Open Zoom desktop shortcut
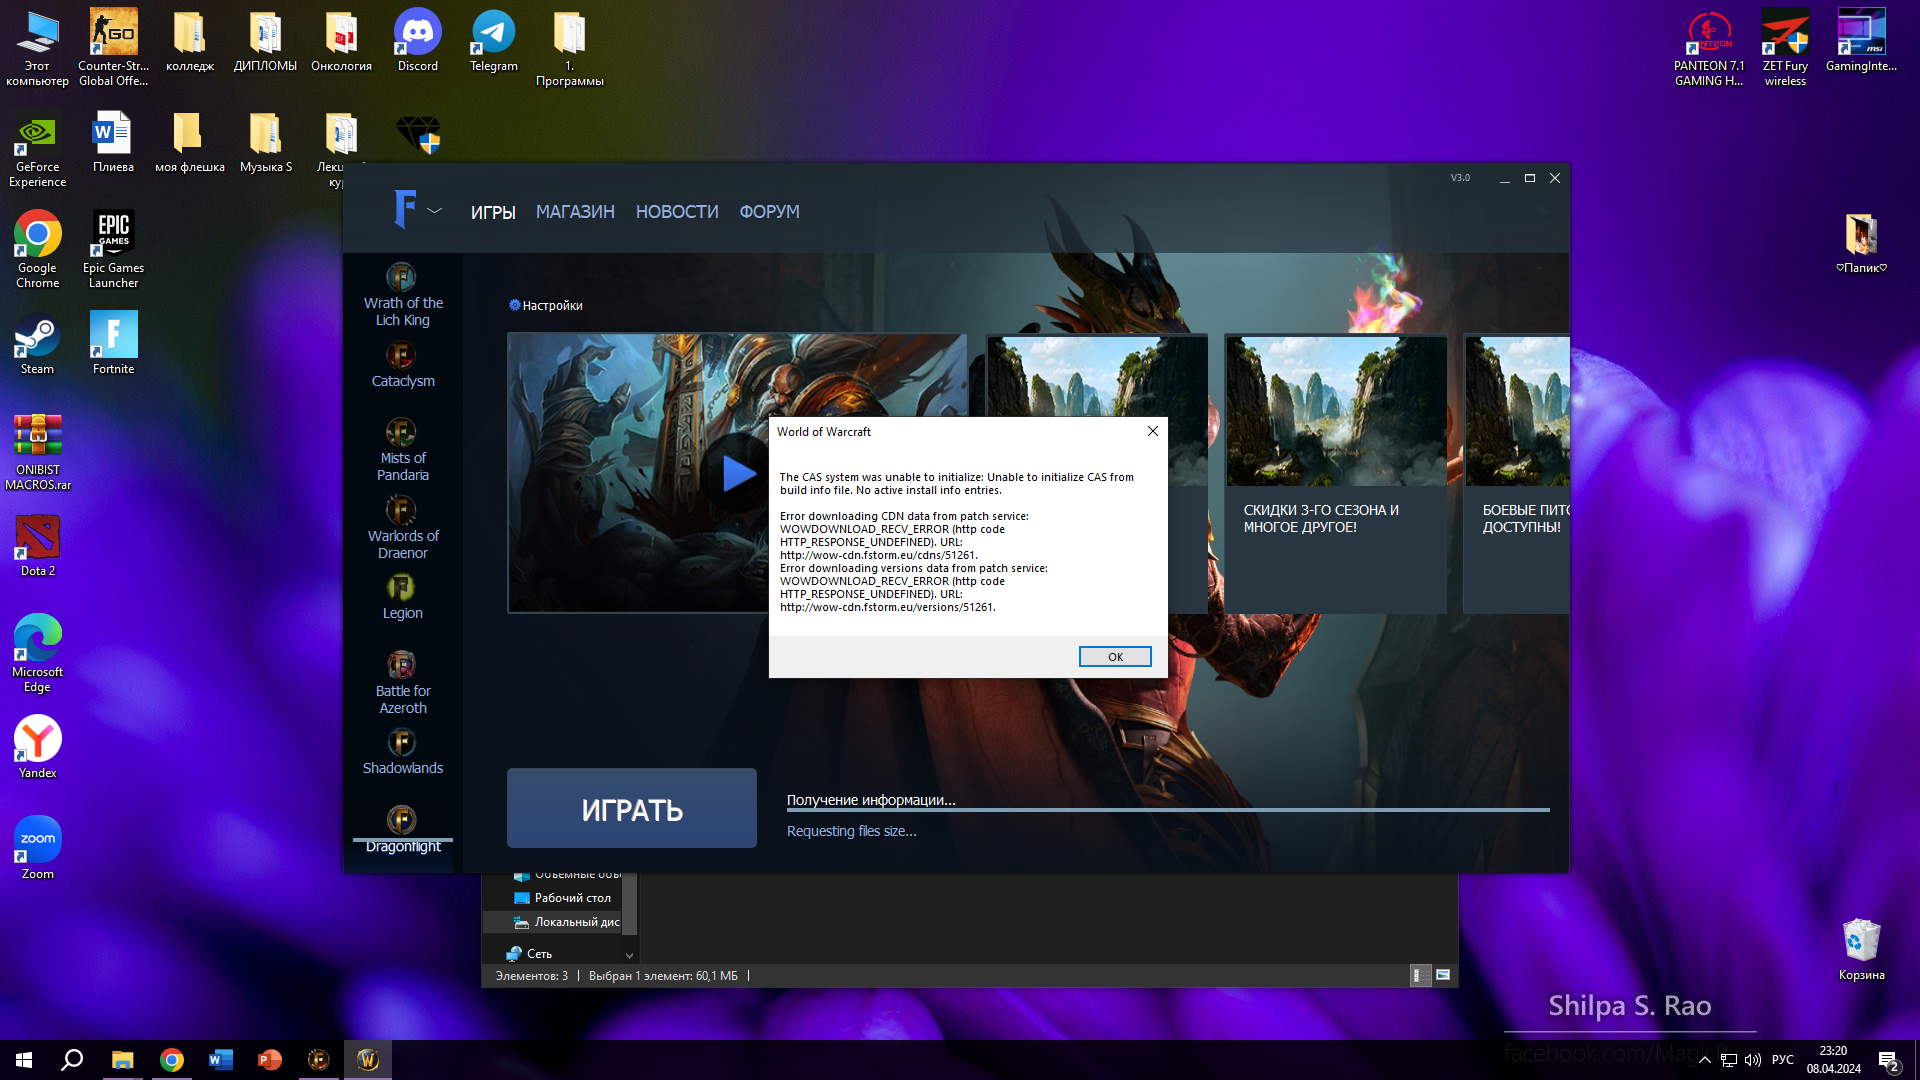1920x1080 pixels. pos(38,849)
